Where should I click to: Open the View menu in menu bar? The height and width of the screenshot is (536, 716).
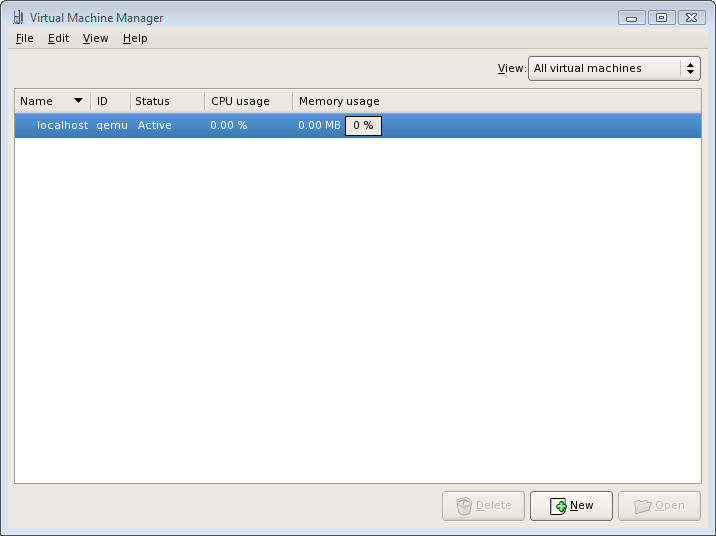pyautogui.click(x=95, y=38)
